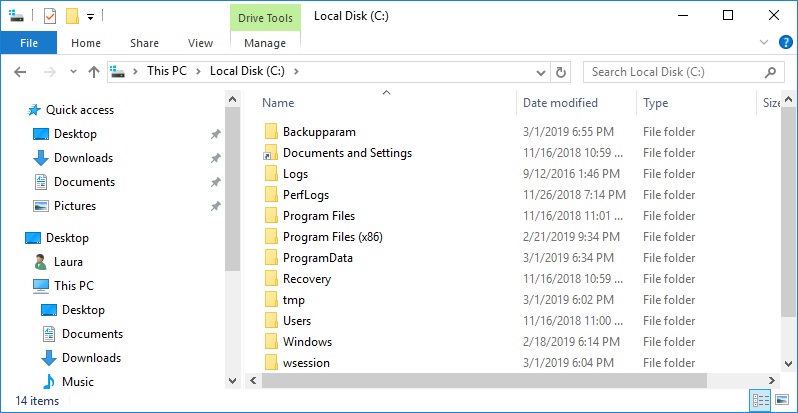Click the Properties quick access toolbar icon
The image size is (798, 413).
click(50, 16)
